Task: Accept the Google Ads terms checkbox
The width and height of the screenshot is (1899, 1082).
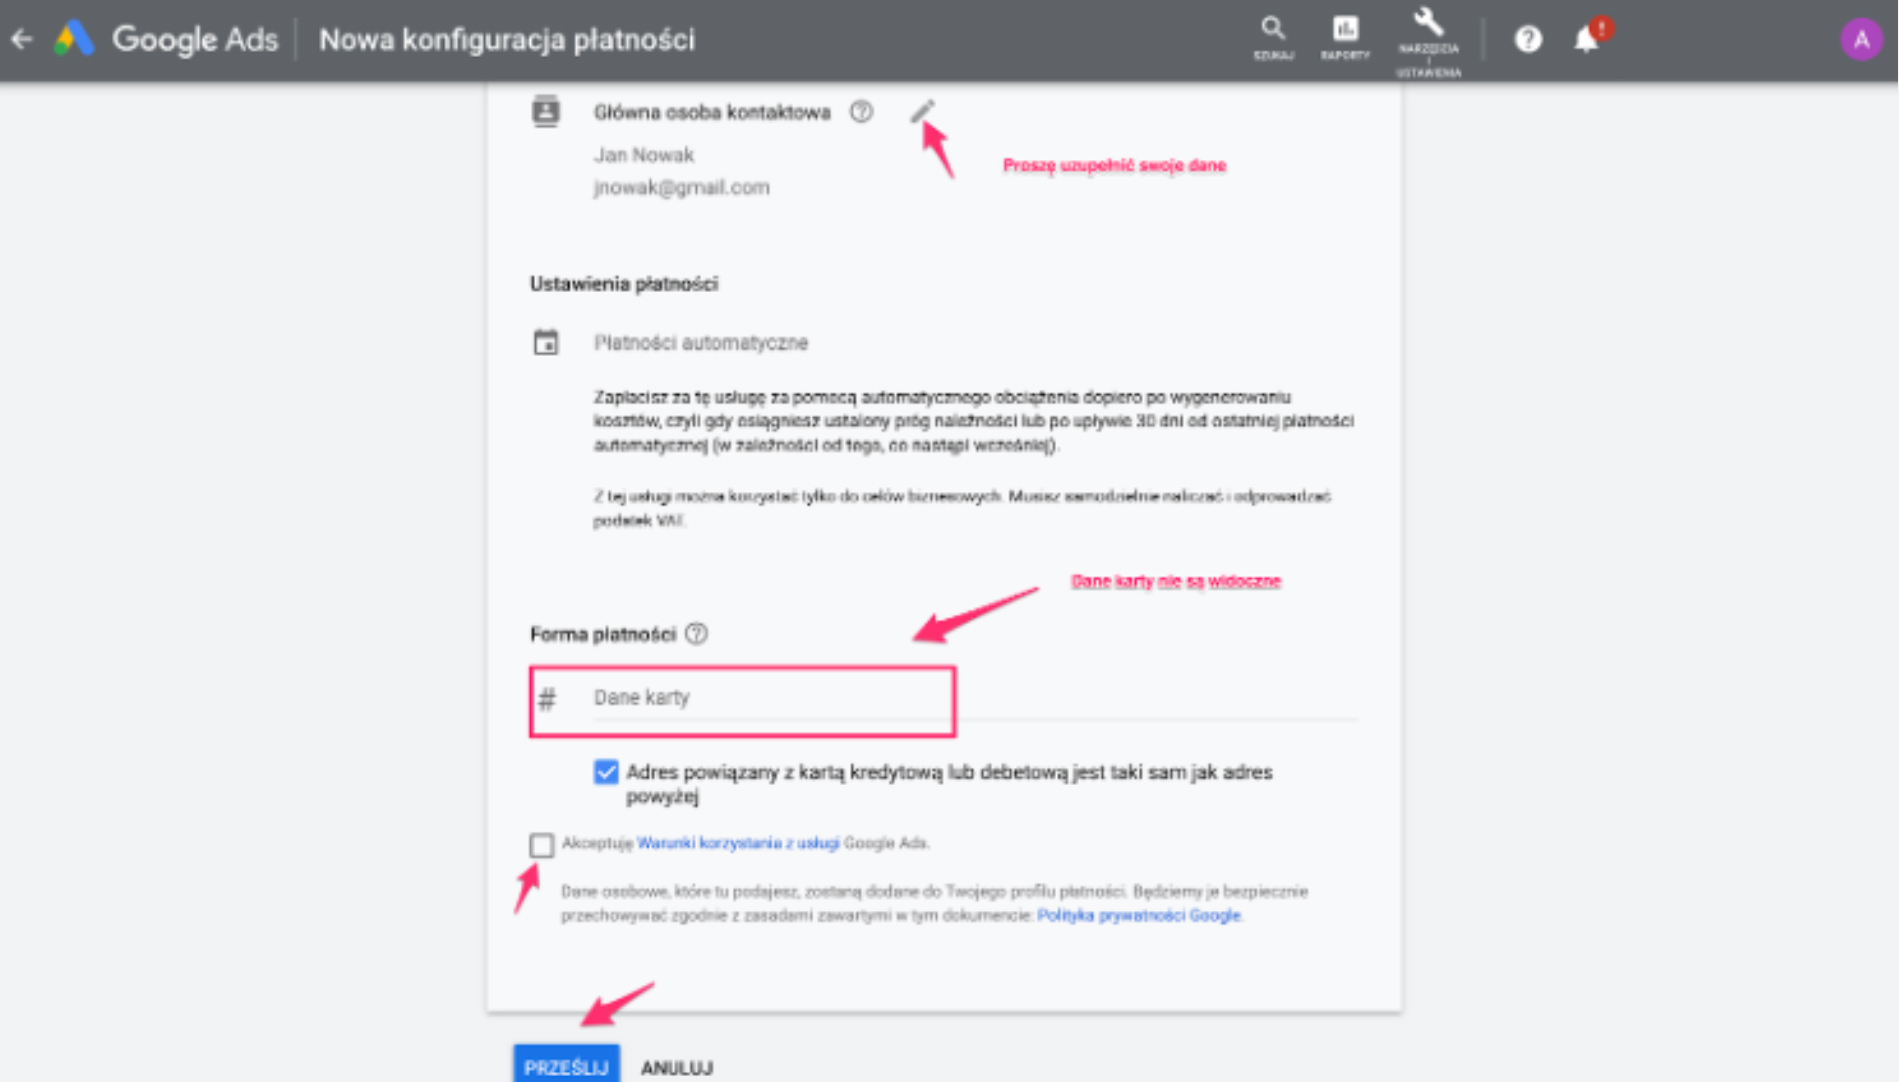Action: point(542,845)
